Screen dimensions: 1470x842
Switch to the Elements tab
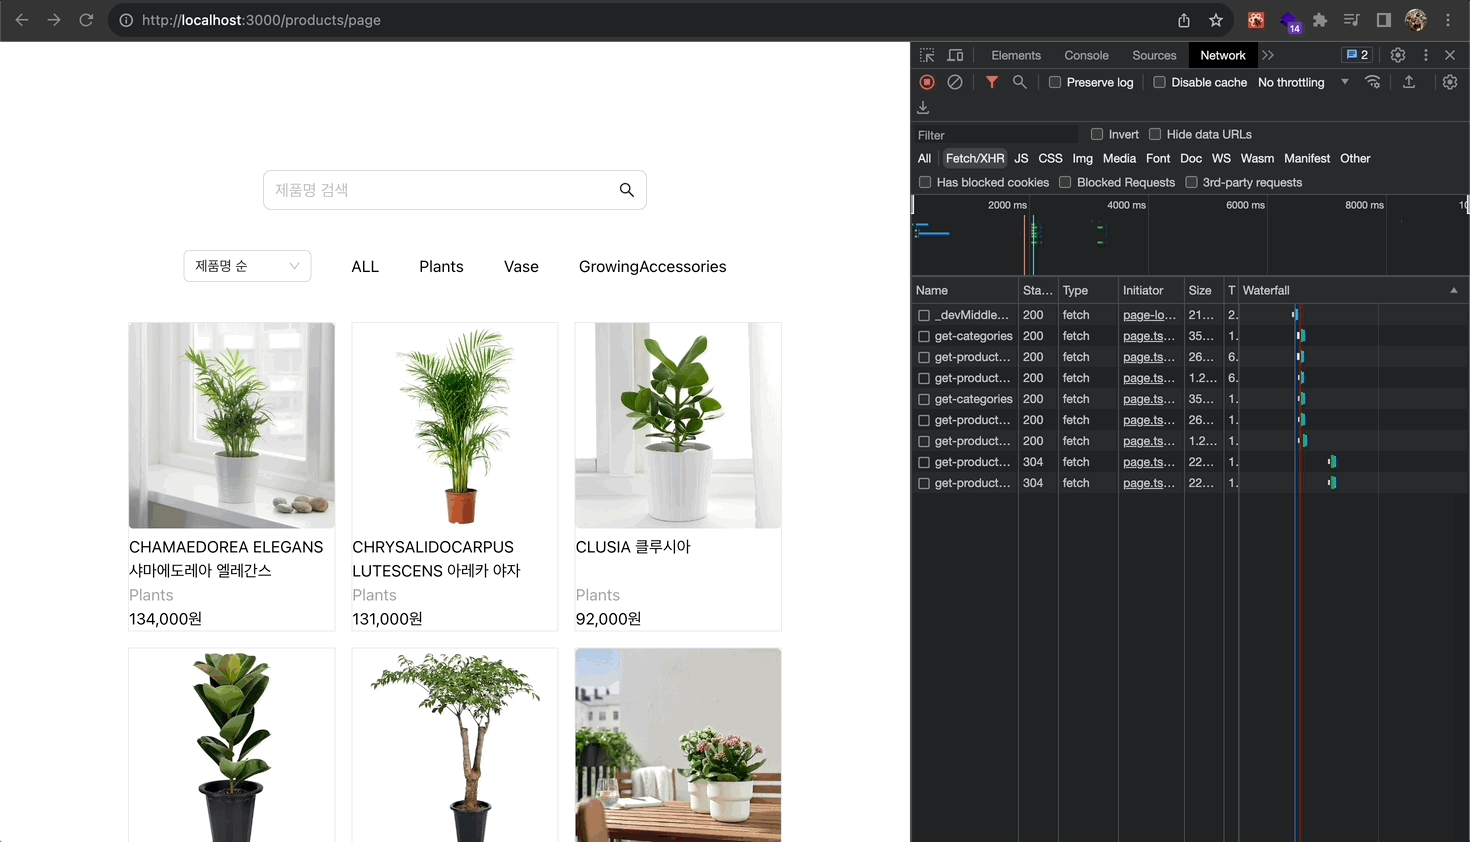(1016, 55)
